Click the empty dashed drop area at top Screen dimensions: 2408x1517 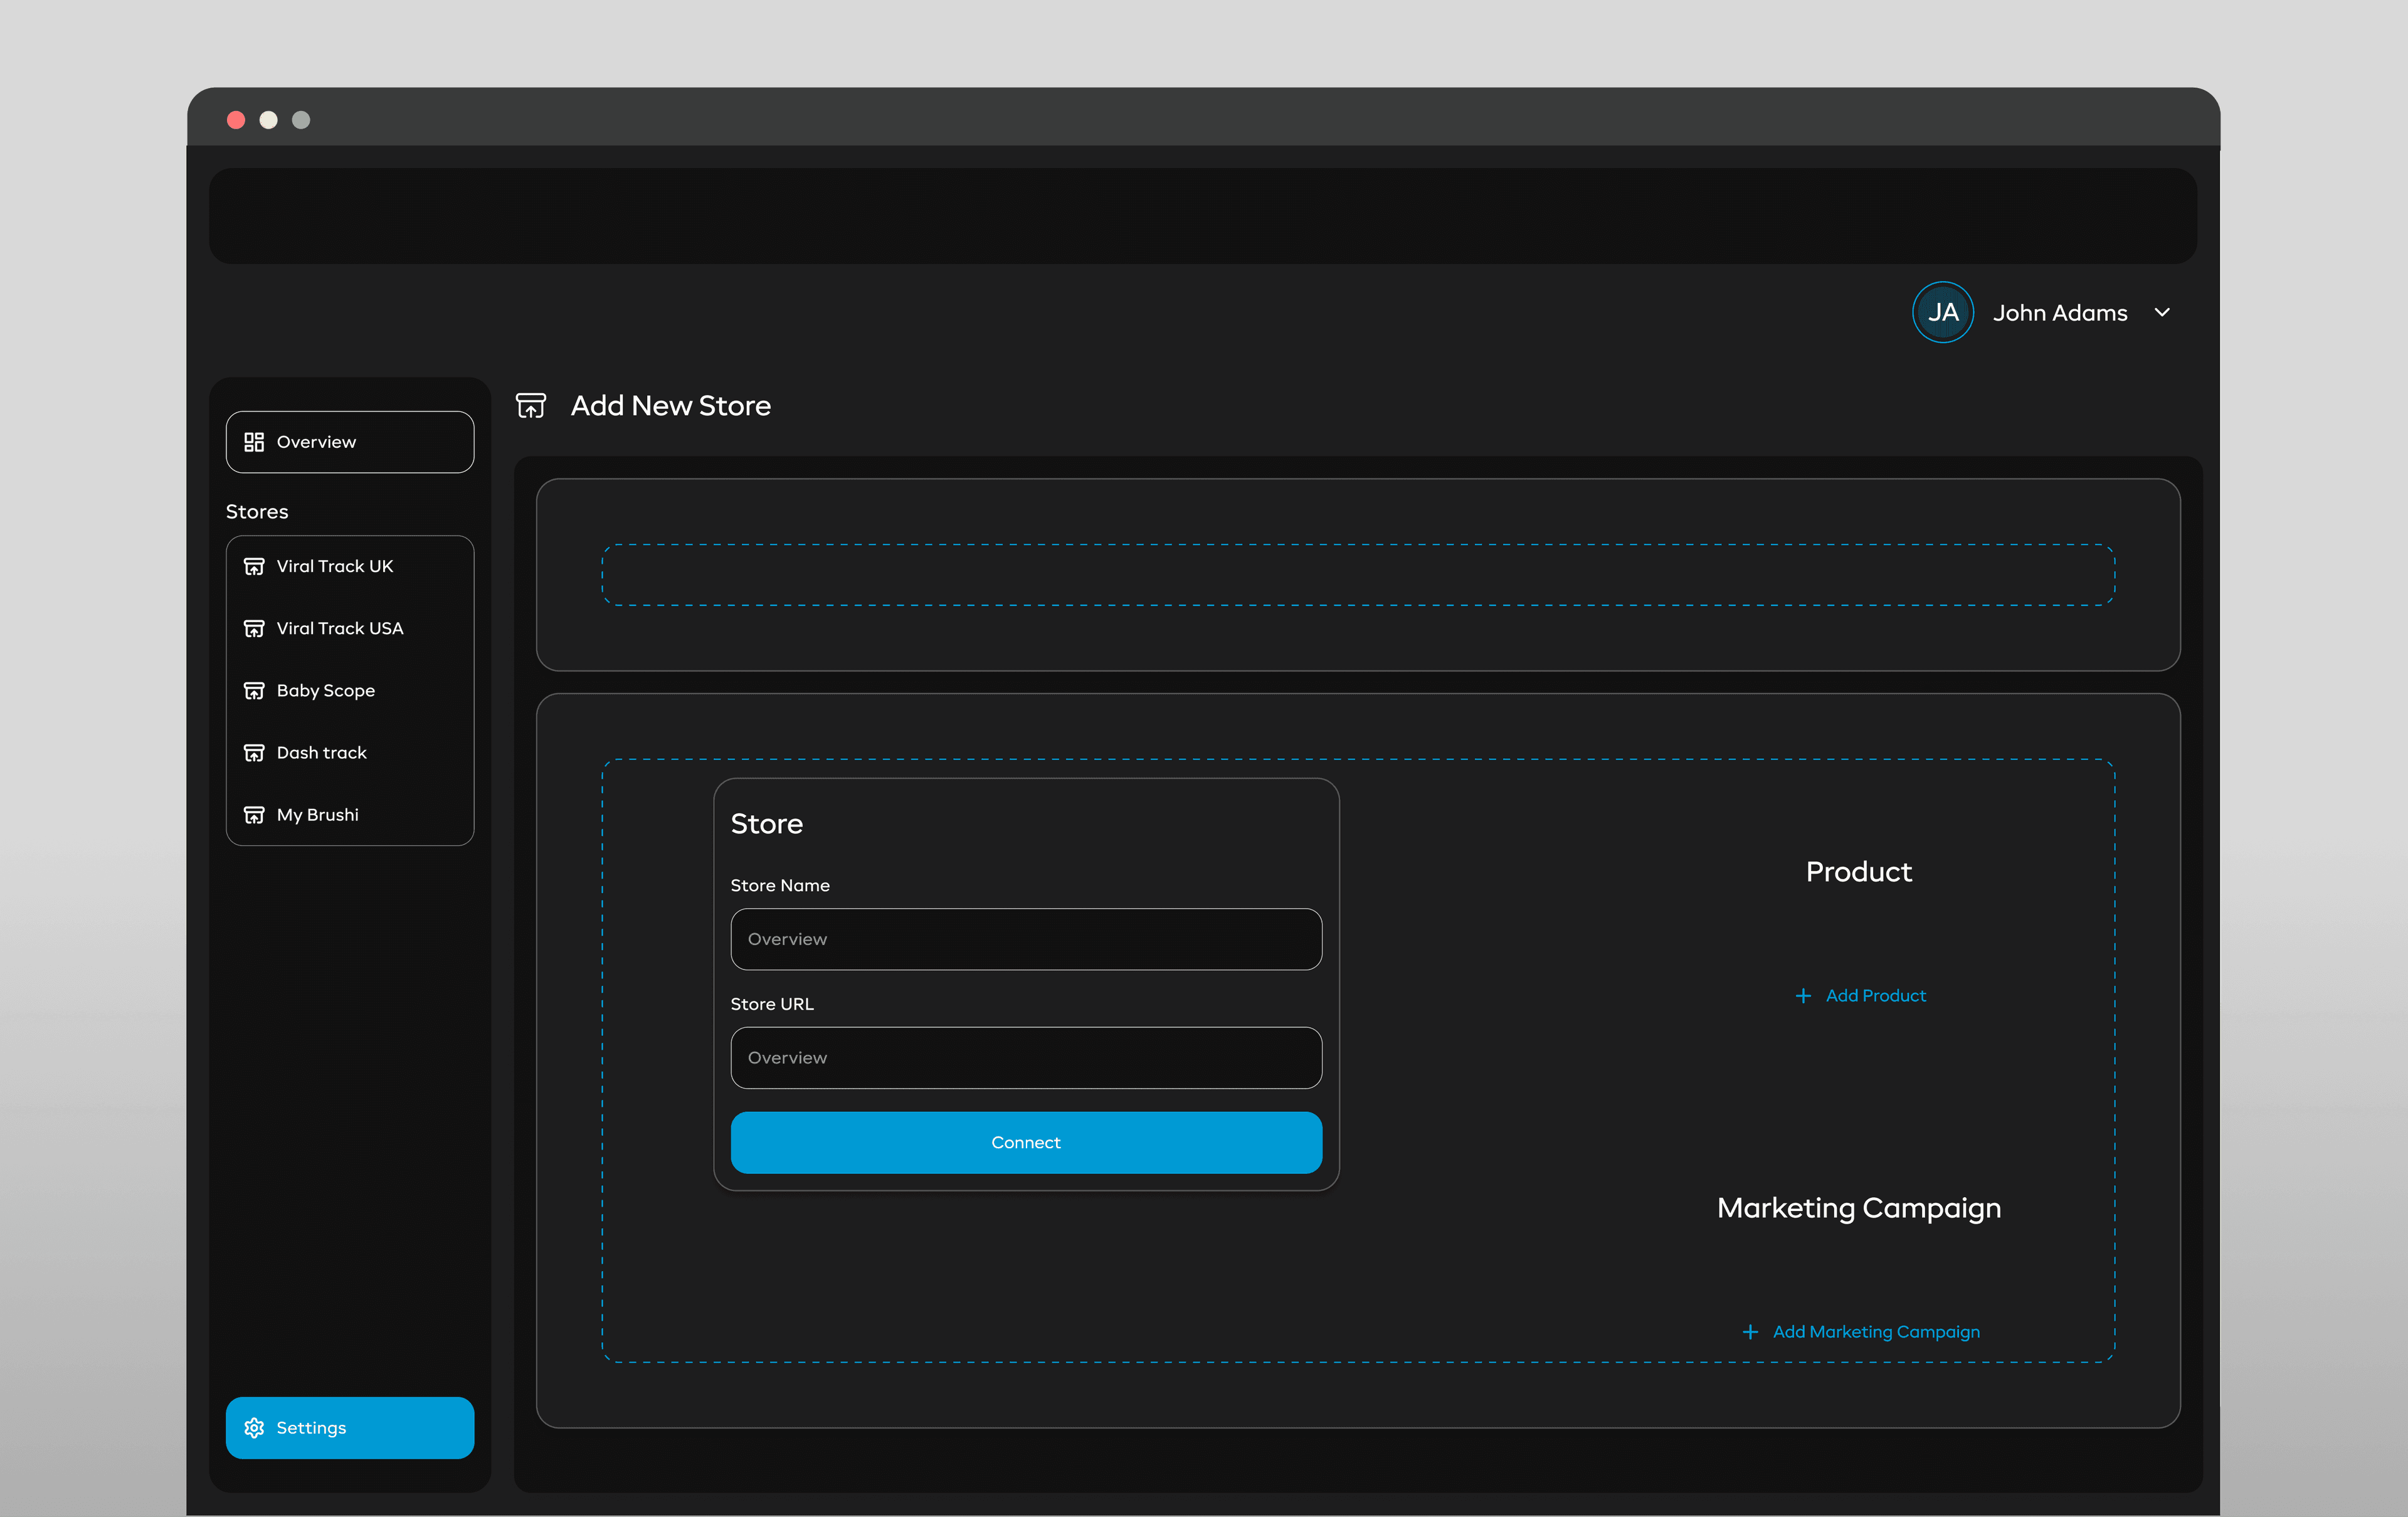[x=1358, y=575]
